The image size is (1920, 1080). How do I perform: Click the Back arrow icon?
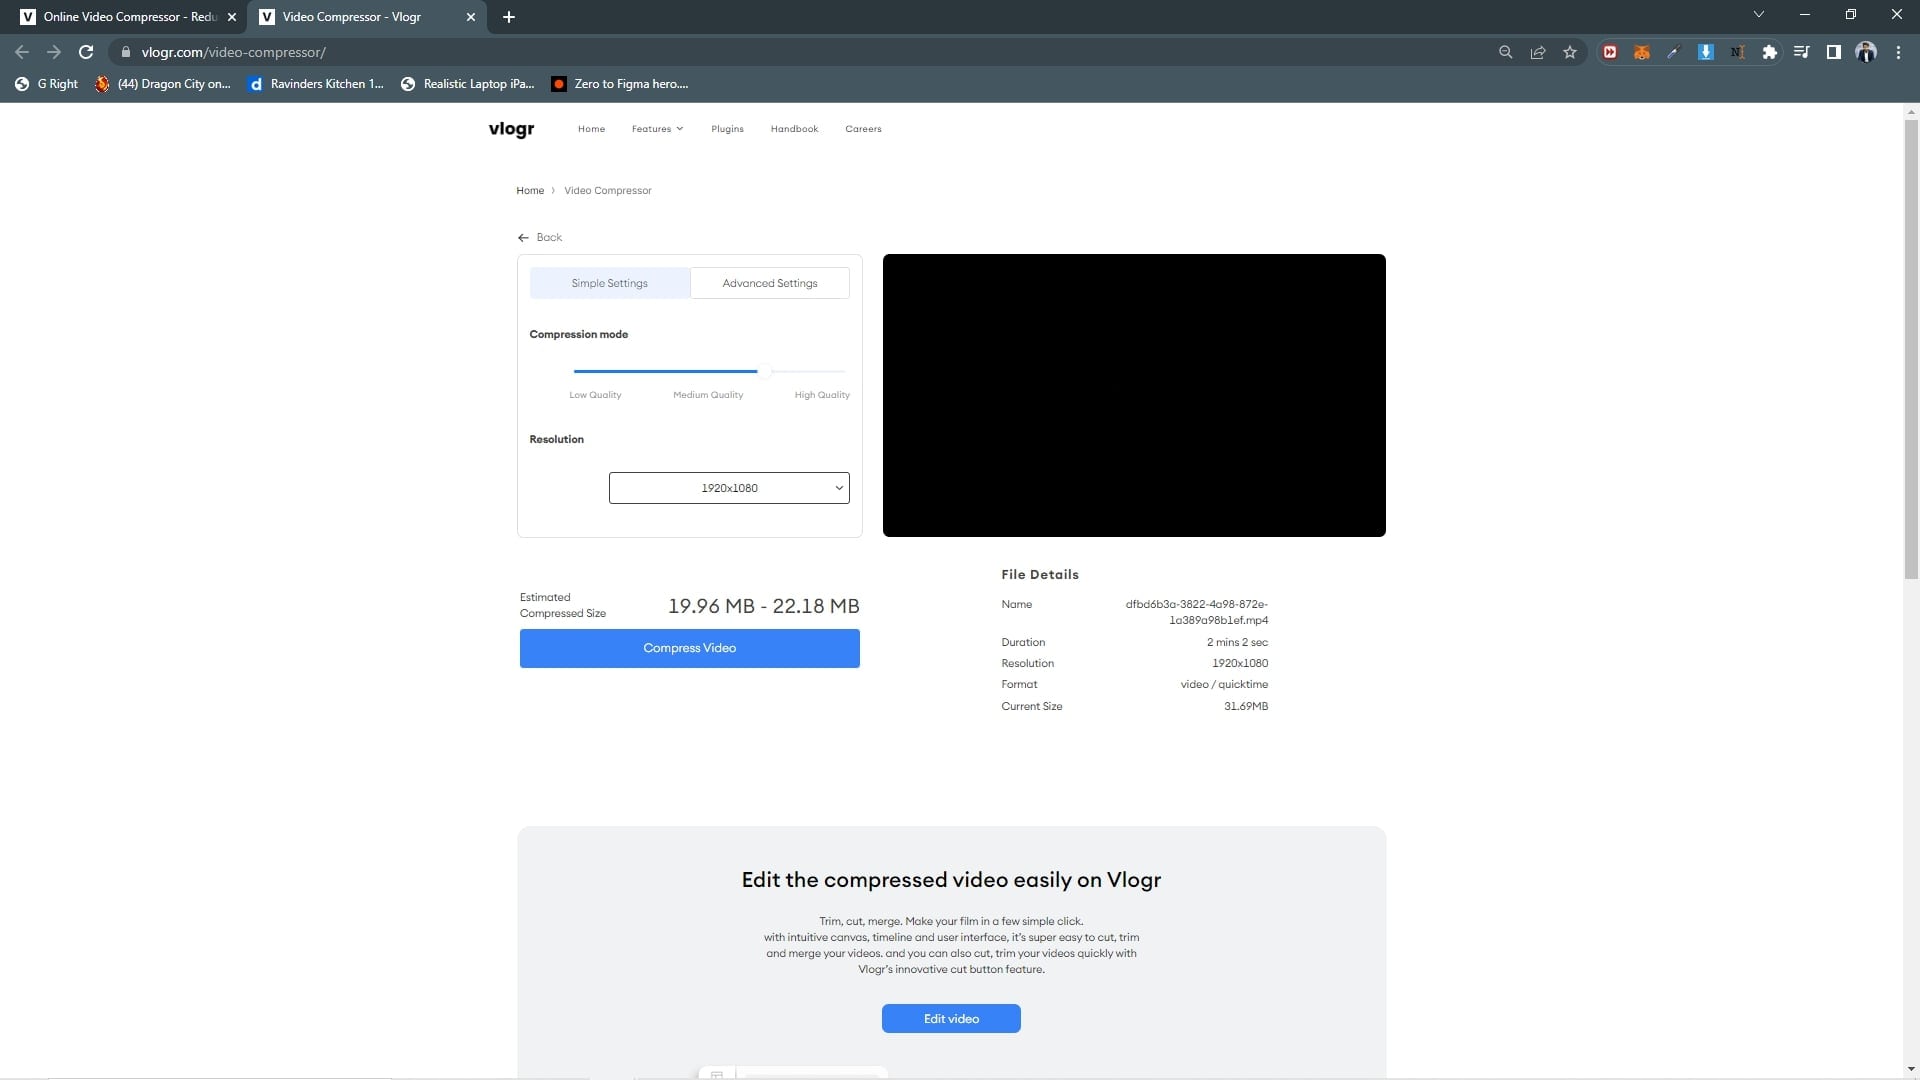tap(523, 238)
